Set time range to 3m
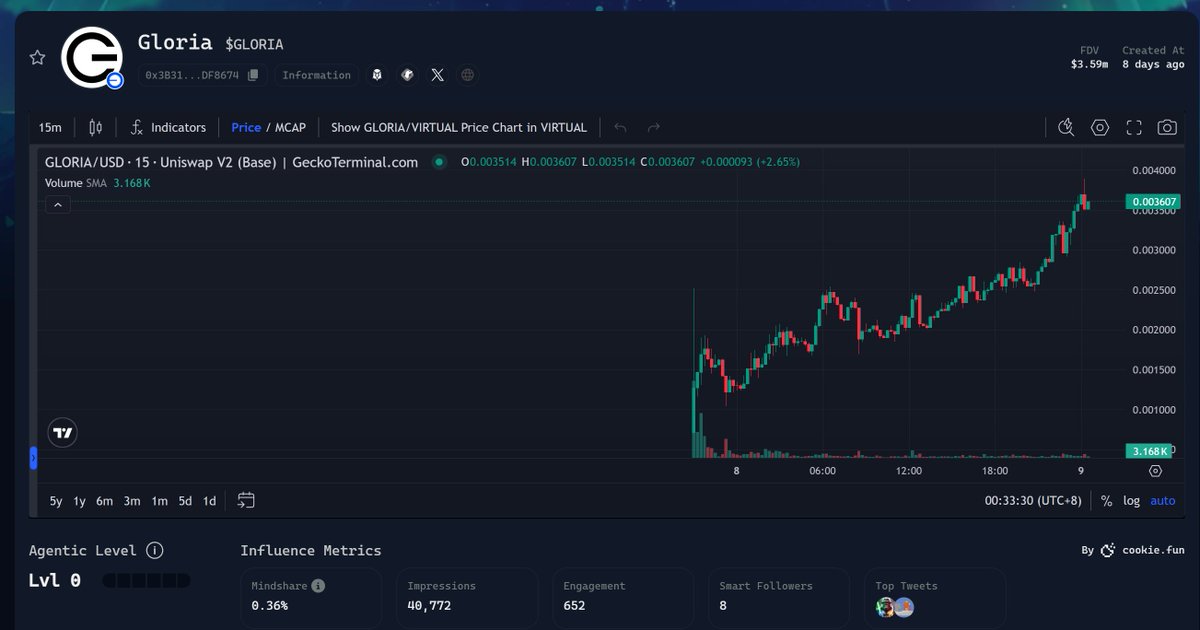This screenshot has height=630, width=1200. click(132, 501)
